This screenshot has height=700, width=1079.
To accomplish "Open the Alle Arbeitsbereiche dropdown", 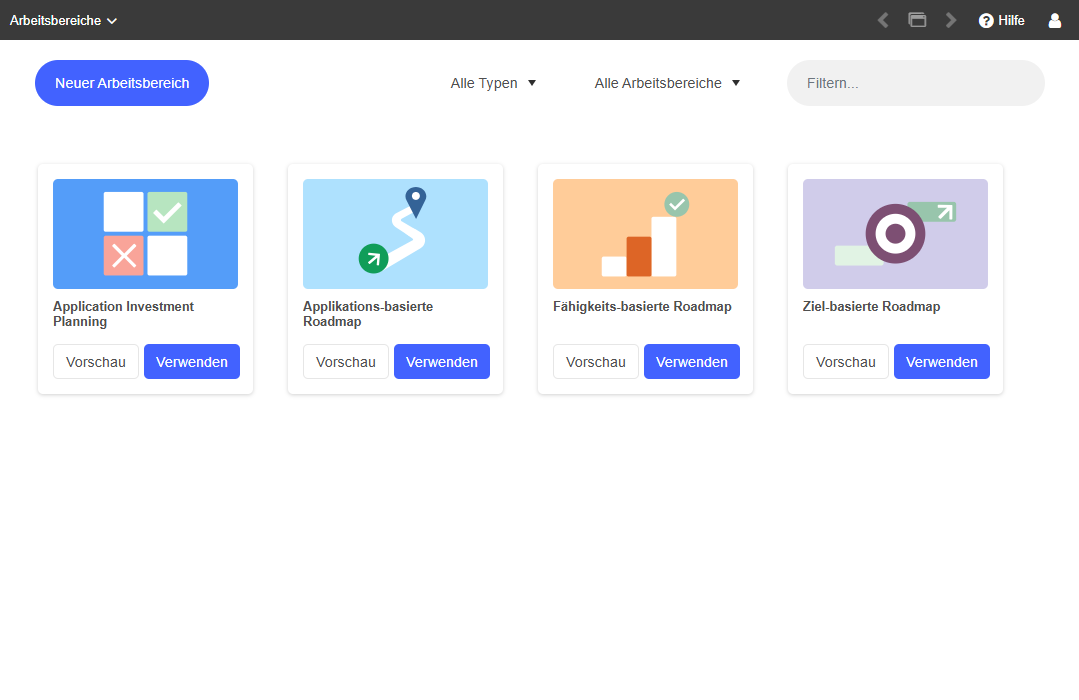I will pyautogui.click(x=667, y=83).
